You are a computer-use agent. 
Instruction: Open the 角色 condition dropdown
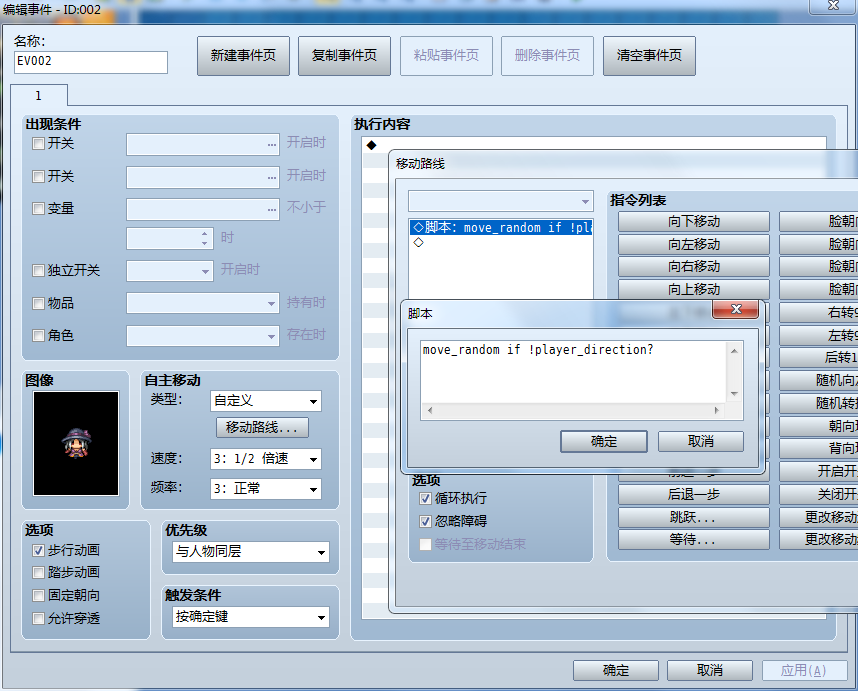click(203, 336)
